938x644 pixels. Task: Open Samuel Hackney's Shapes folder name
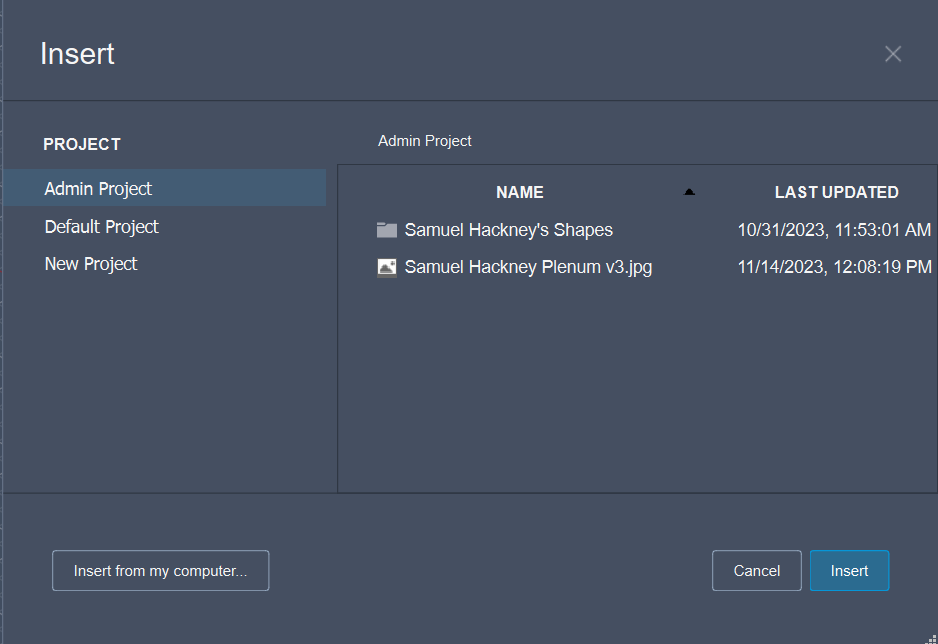click(x=508, y=230)
